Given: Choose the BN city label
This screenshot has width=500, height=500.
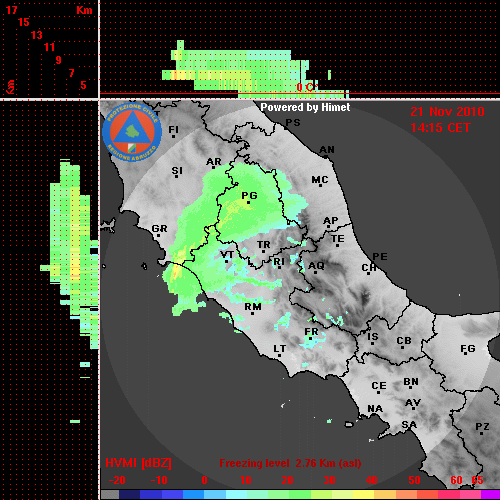Looking at the screenshot, I should tap(411, 382).
